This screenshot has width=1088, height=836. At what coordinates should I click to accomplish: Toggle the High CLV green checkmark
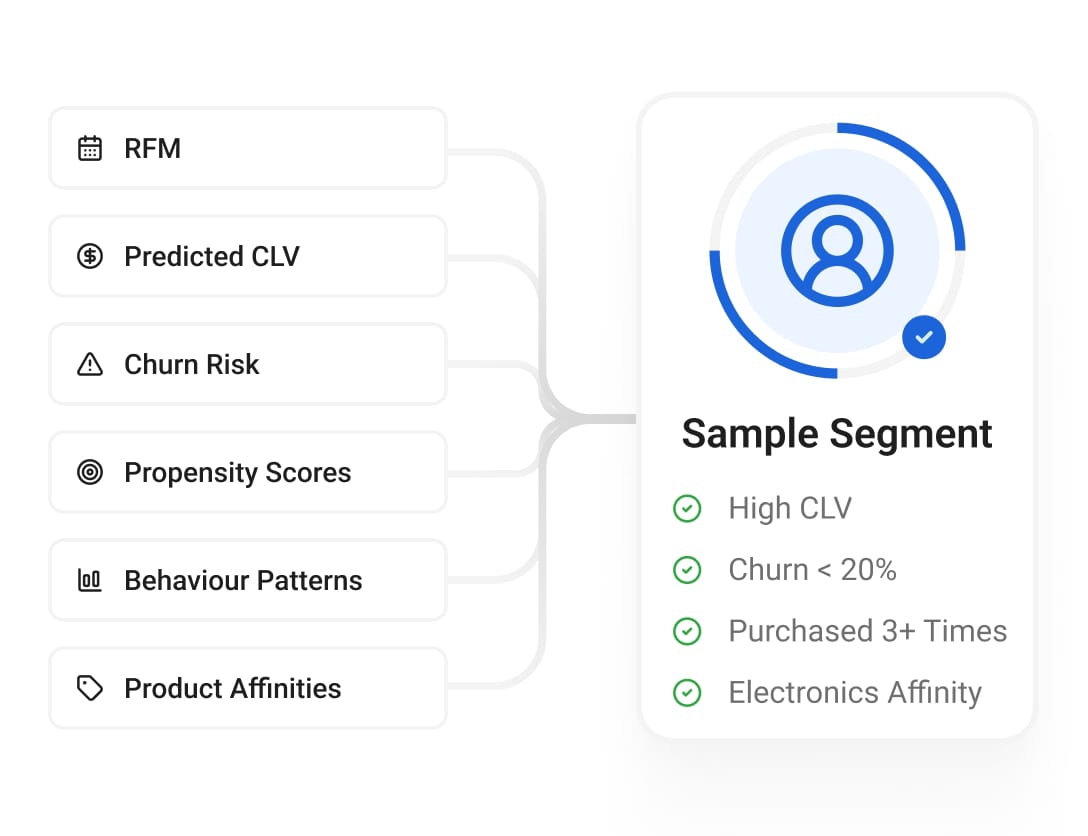point(687,509)
